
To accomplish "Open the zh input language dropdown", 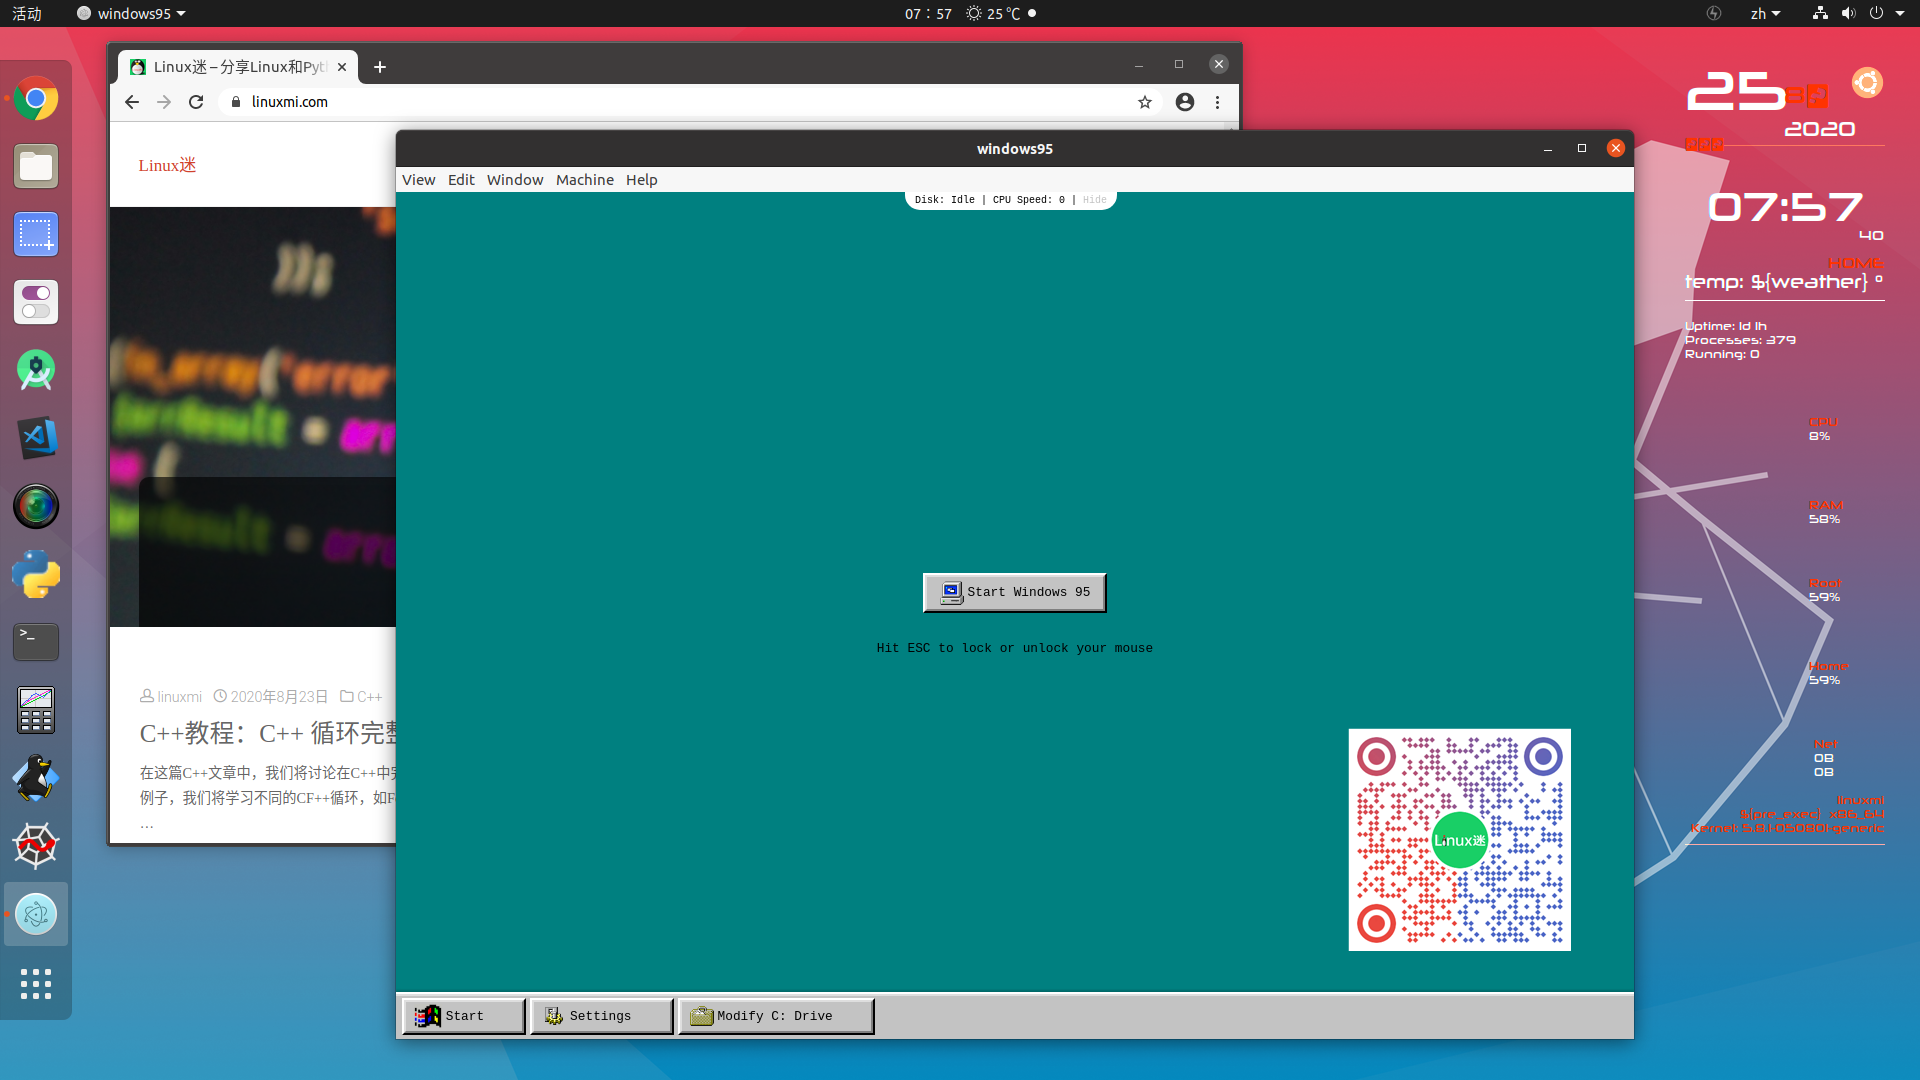I will pyautogui.click(x=1765, y=14).
